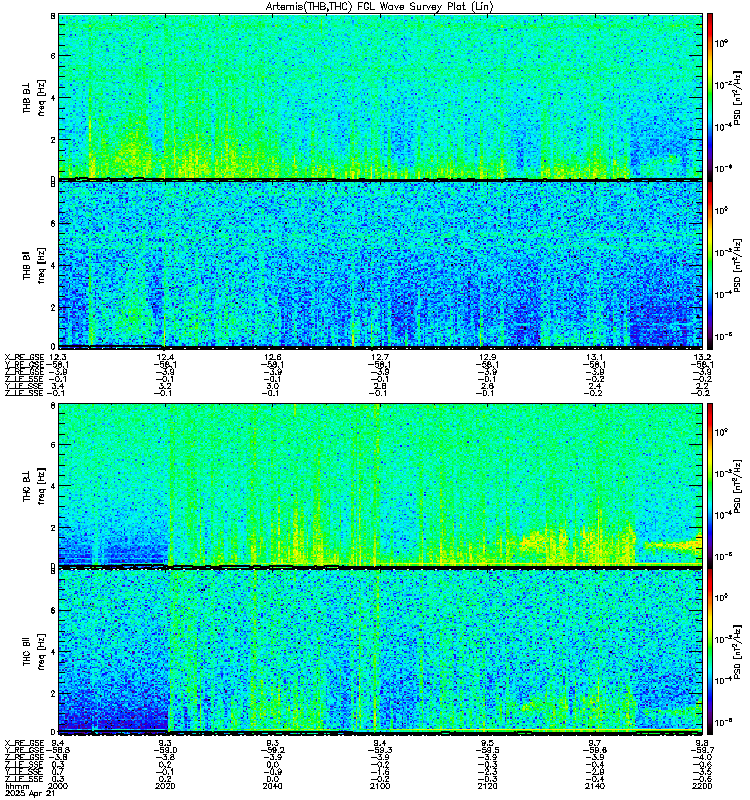The image size is (750, 800).
Task: Click the 2000 time tick label
Action: point(58,786)
